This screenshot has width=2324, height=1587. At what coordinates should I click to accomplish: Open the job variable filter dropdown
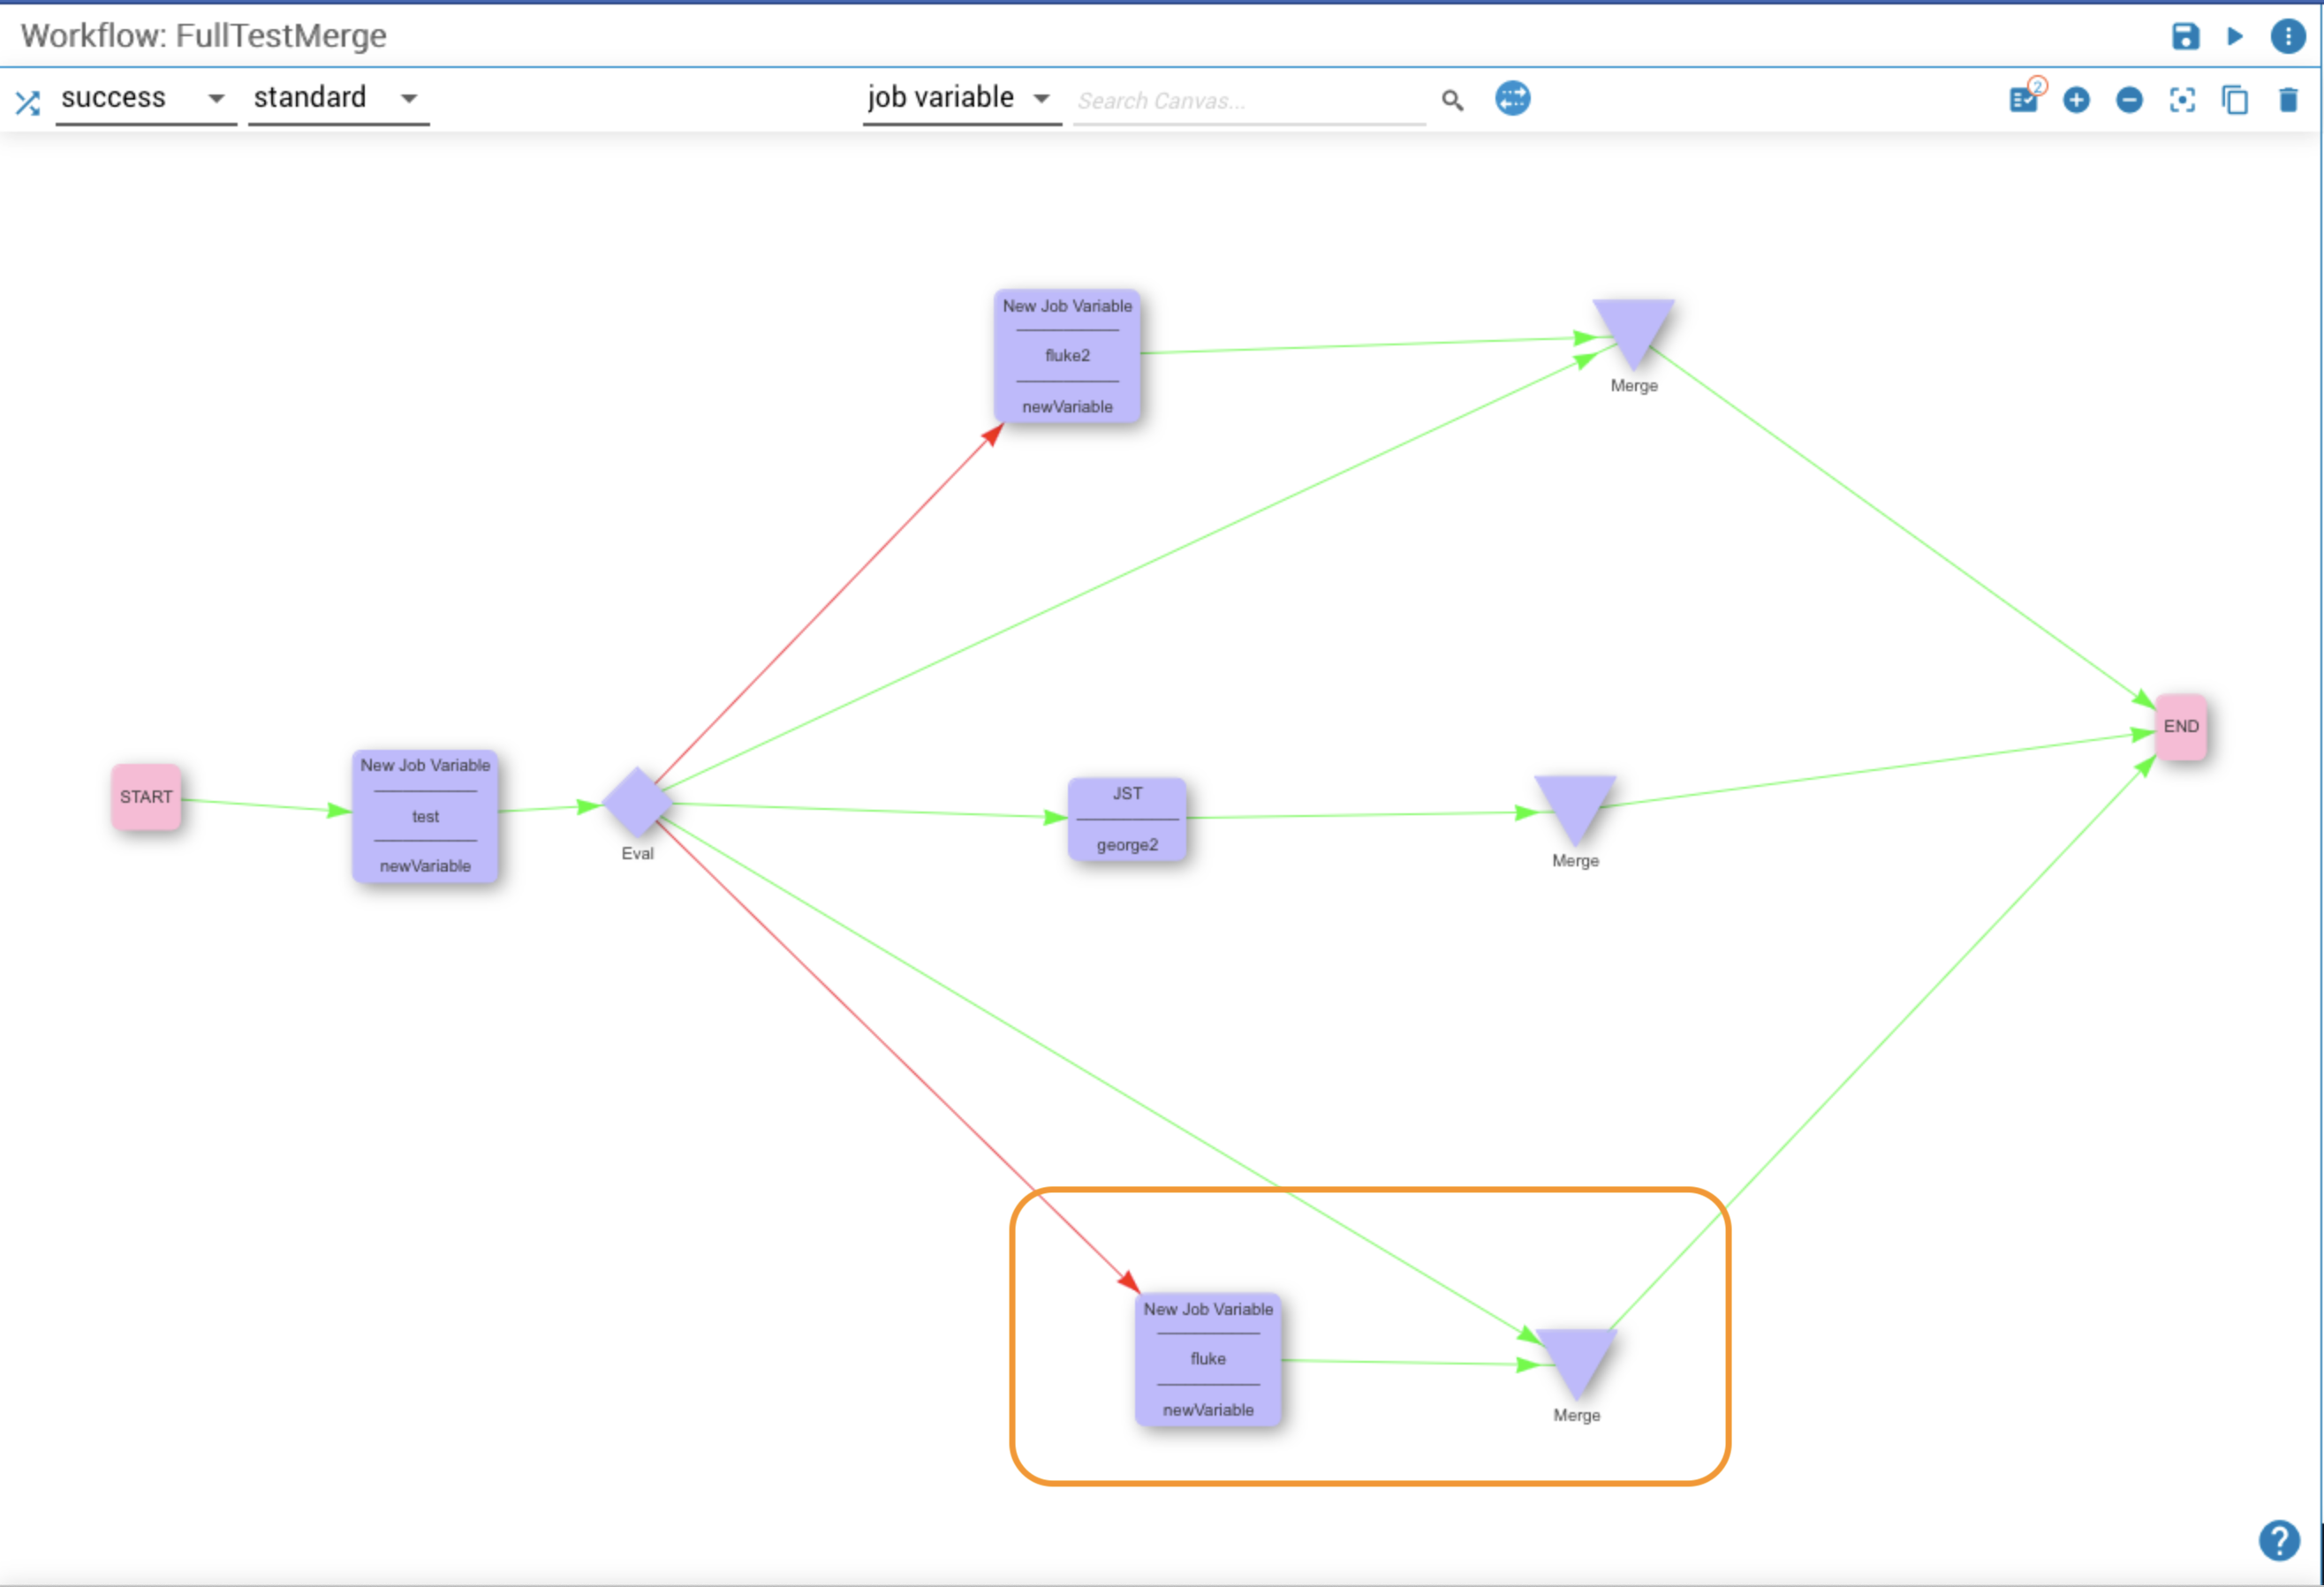959,98
